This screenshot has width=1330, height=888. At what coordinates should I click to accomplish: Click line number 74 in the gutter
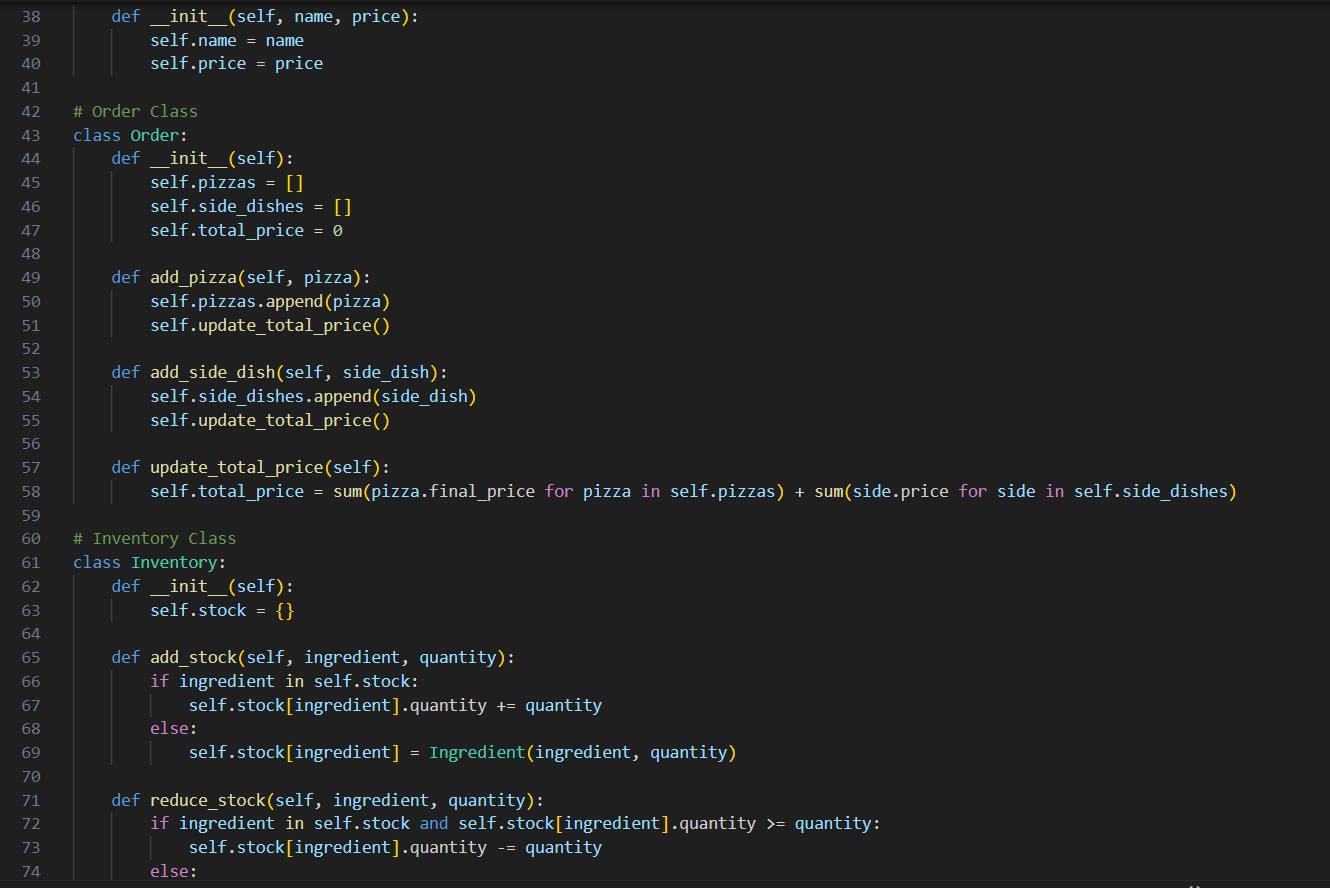coord(30,871)
